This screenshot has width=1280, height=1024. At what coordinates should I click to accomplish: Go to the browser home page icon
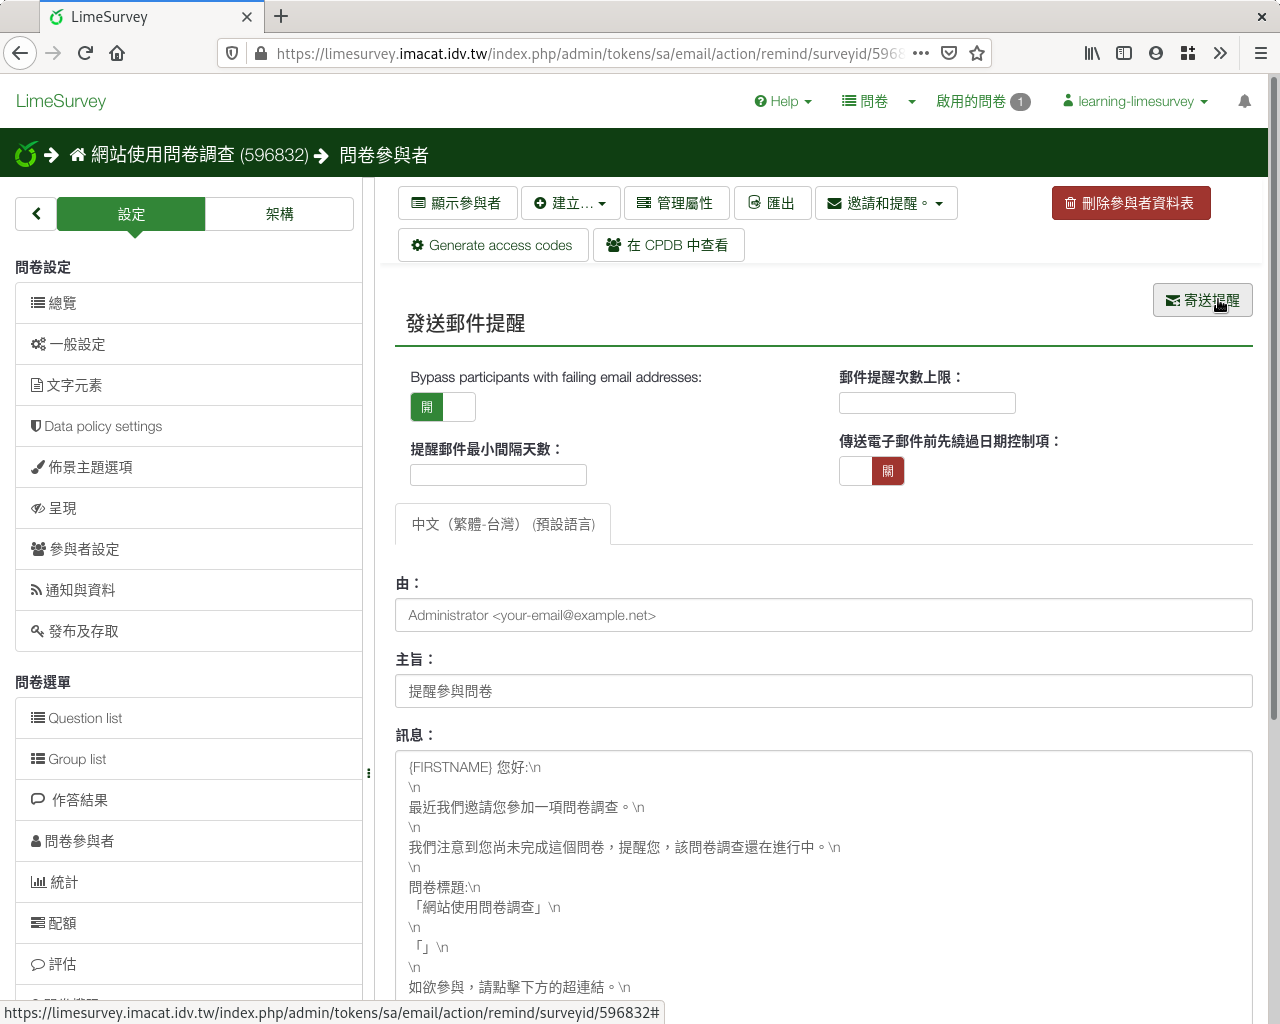117,53
